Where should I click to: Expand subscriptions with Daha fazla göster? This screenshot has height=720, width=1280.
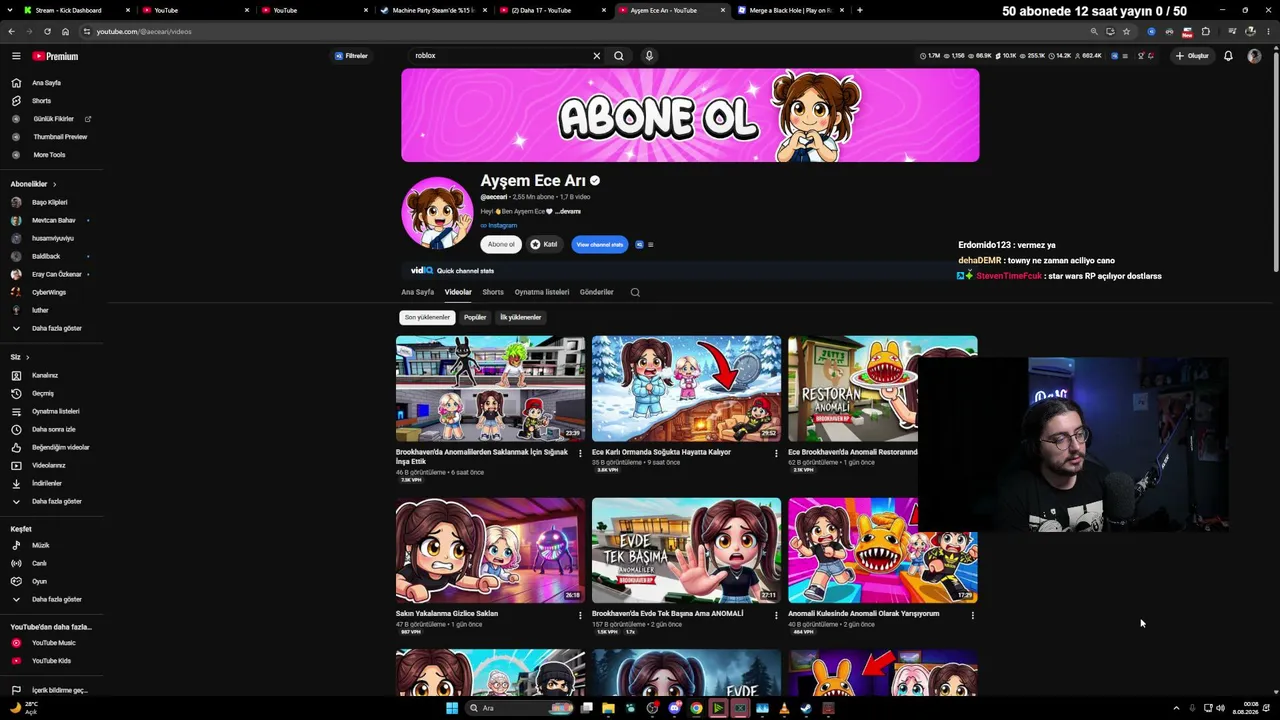52,328
